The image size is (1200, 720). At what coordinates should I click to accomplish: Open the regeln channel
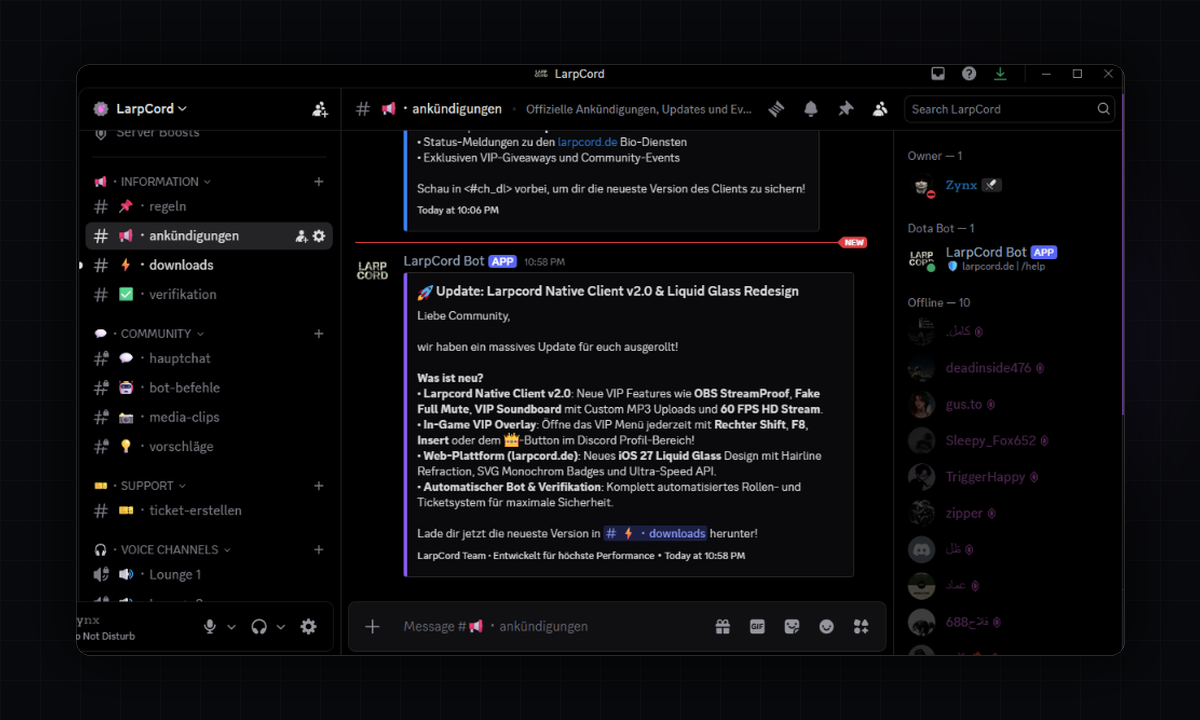point(209,206)
